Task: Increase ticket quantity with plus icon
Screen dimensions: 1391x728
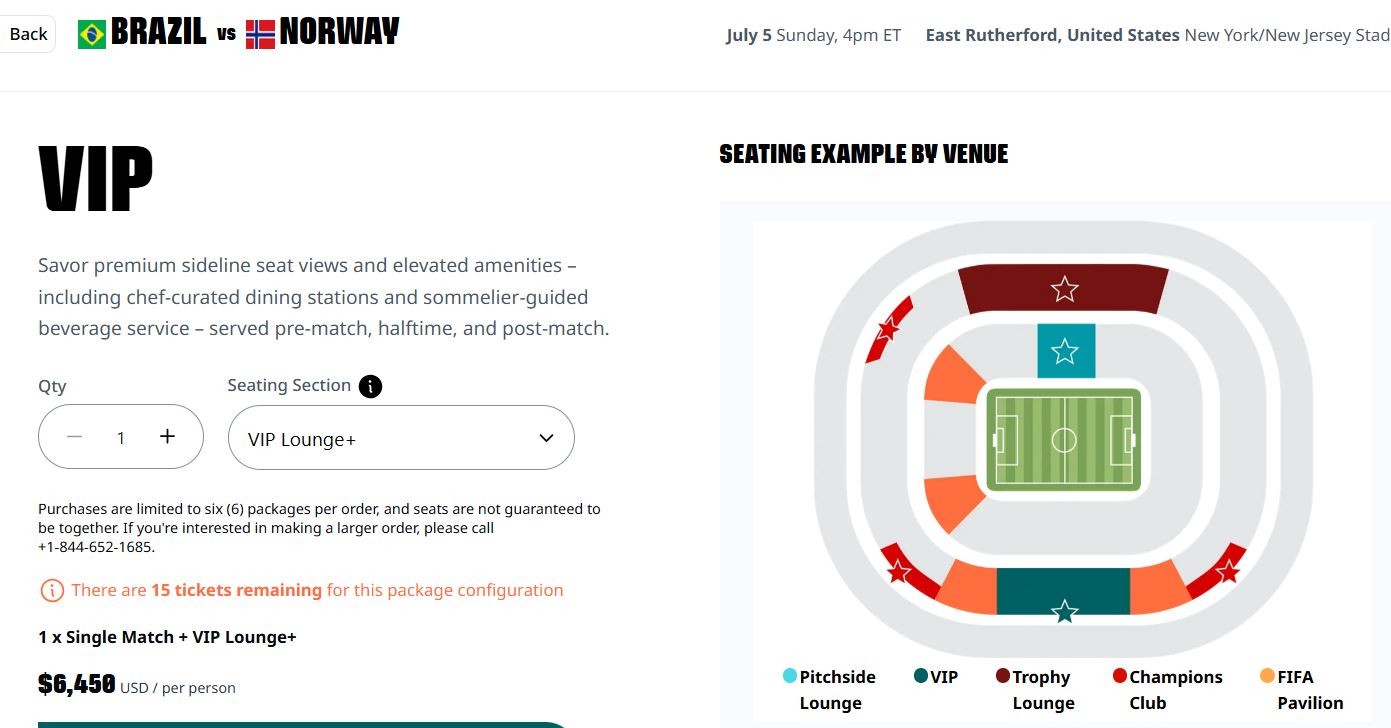Action: pyautogui.click(x=167, y=436)
